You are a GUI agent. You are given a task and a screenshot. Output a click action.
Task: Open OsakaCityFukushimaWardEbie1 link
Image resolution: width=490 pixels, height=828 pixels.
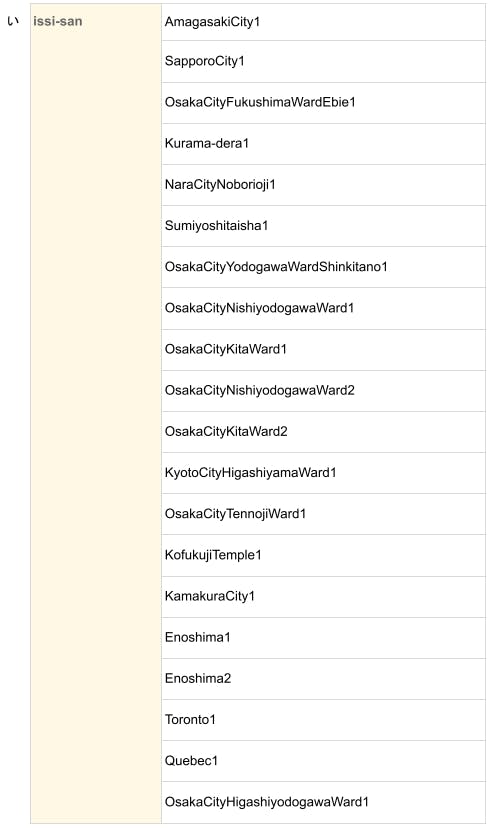pyautogui.click(x=260, y=102)
